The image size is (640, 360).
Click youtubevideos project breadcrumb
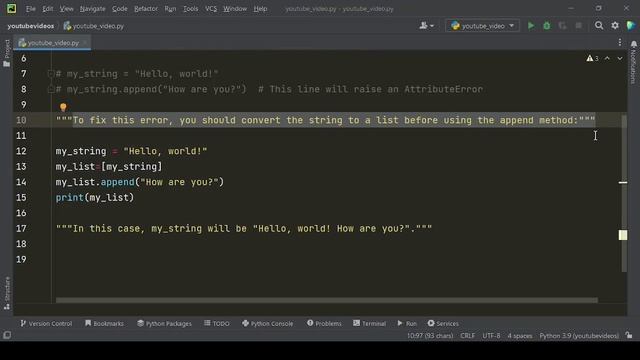(x=31, y=26)
